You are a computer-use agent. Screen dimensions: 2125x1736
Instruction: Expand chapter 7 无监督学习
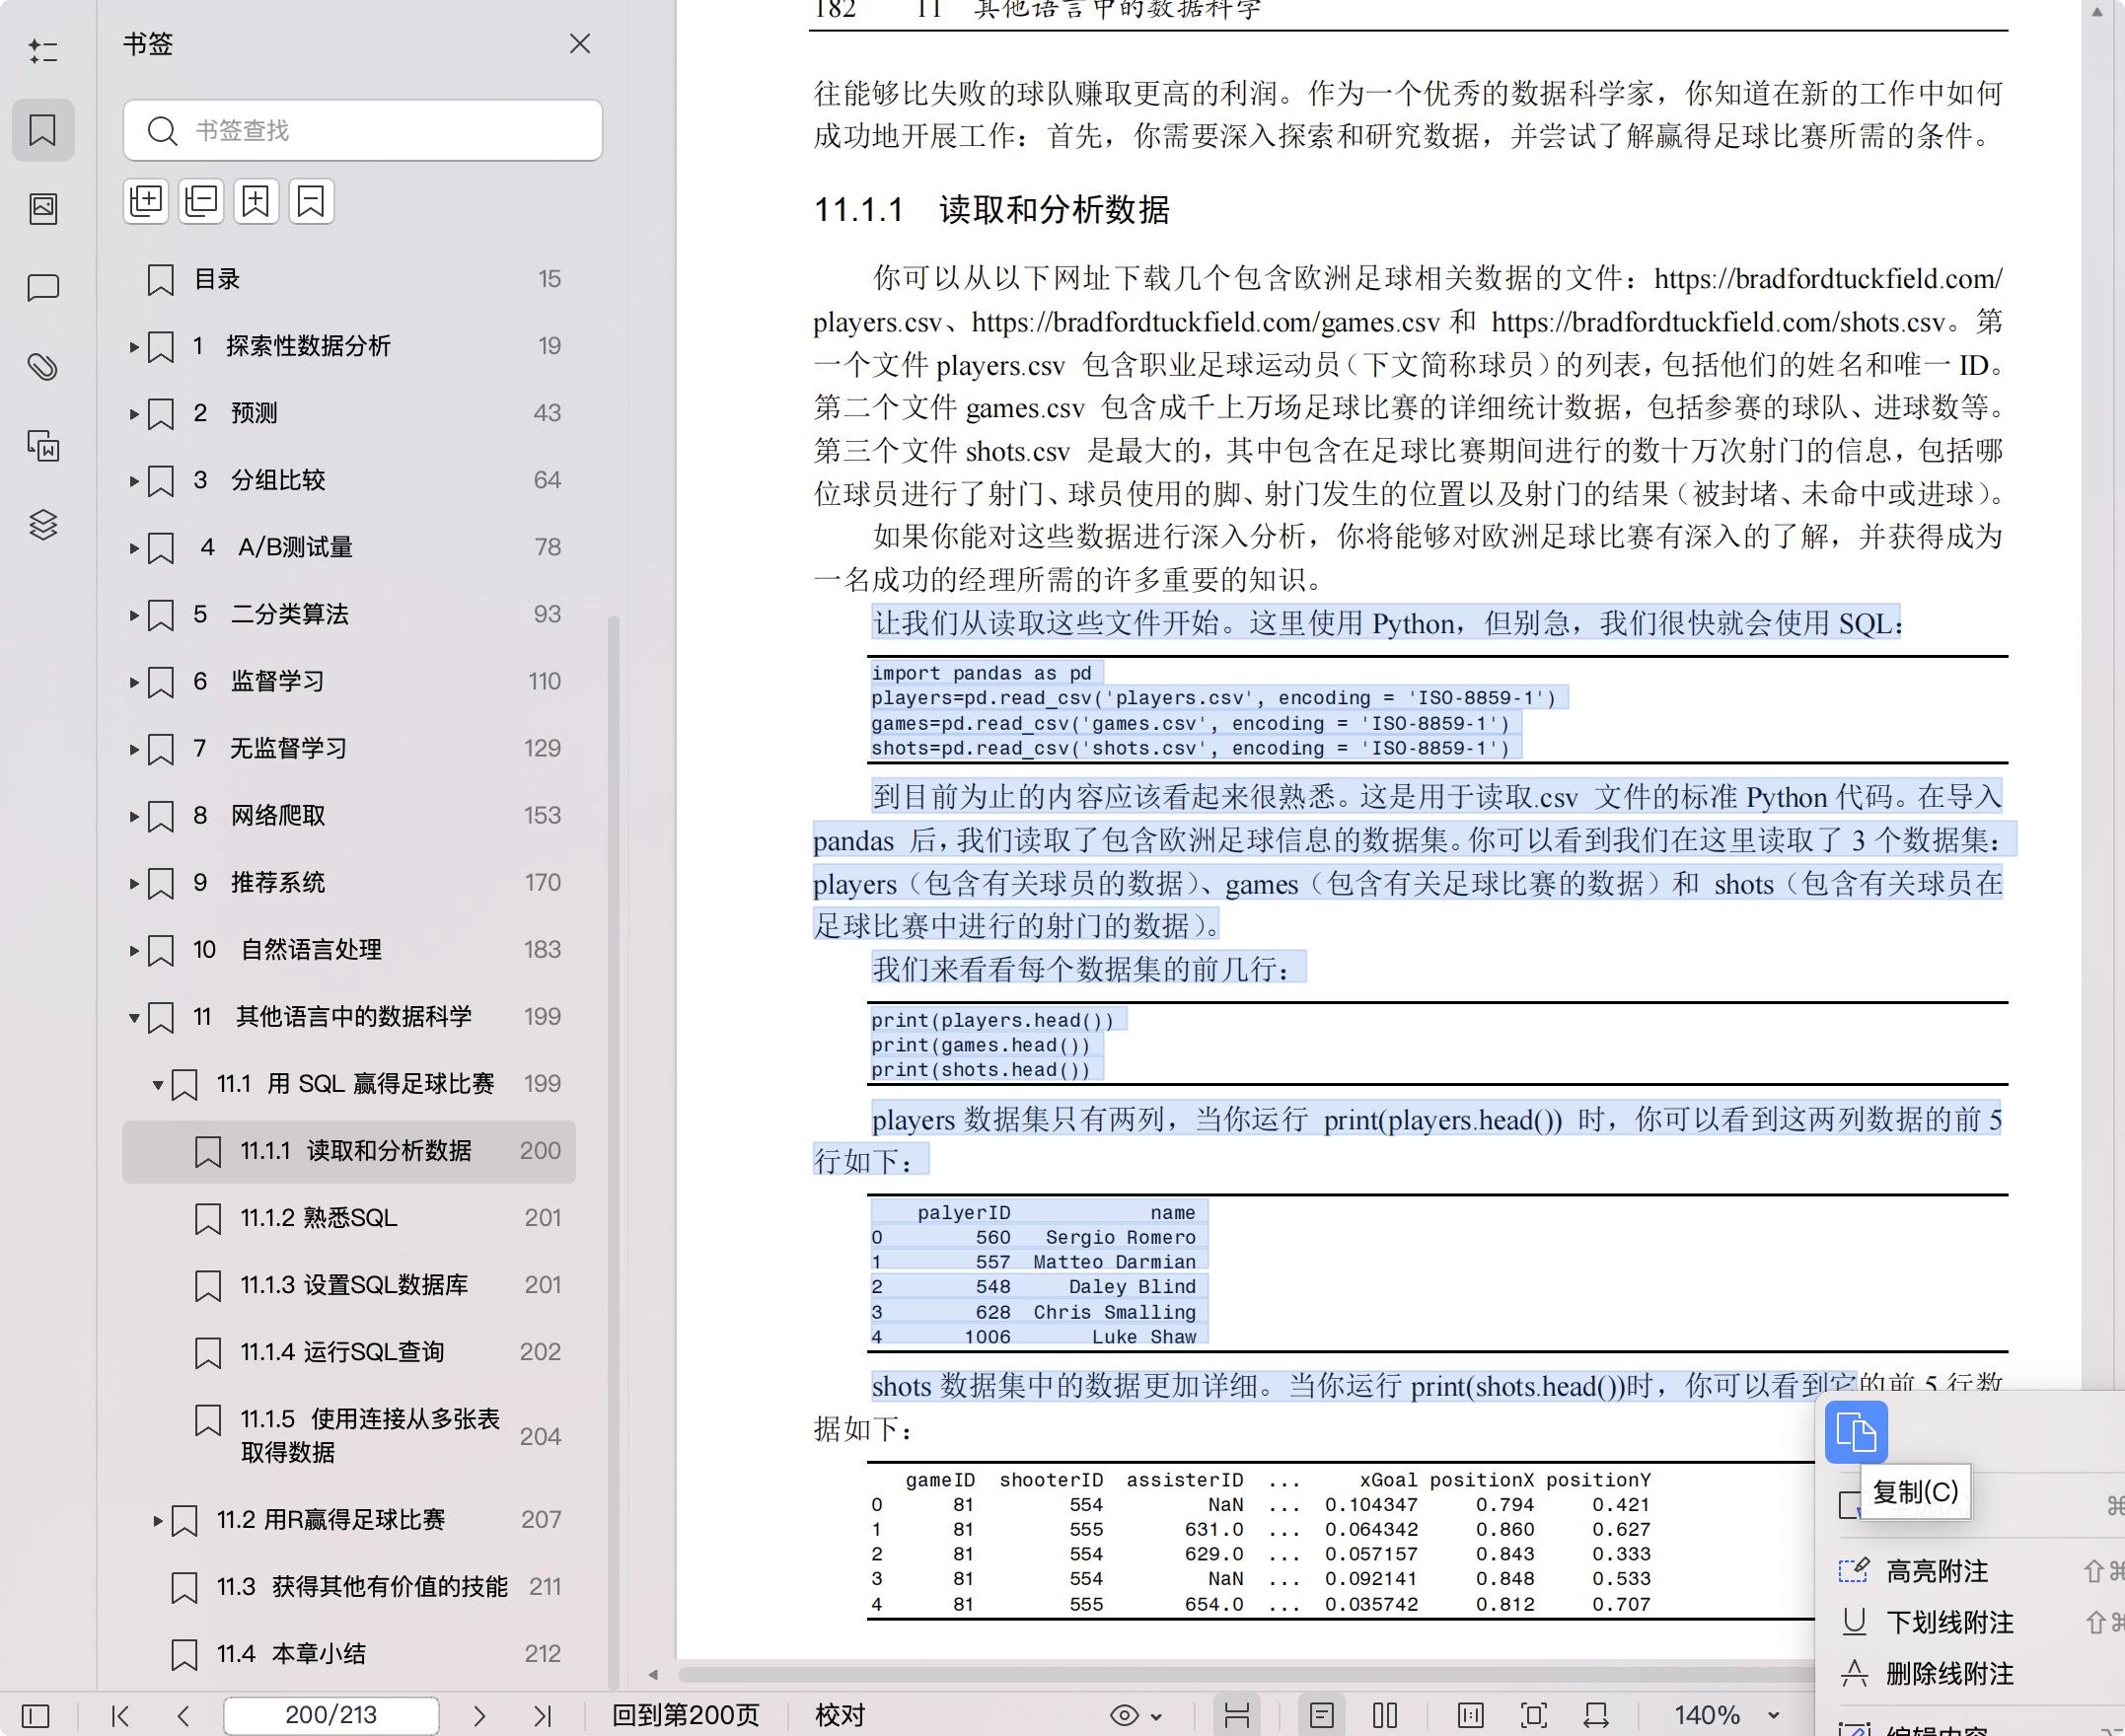coord(134,749)
